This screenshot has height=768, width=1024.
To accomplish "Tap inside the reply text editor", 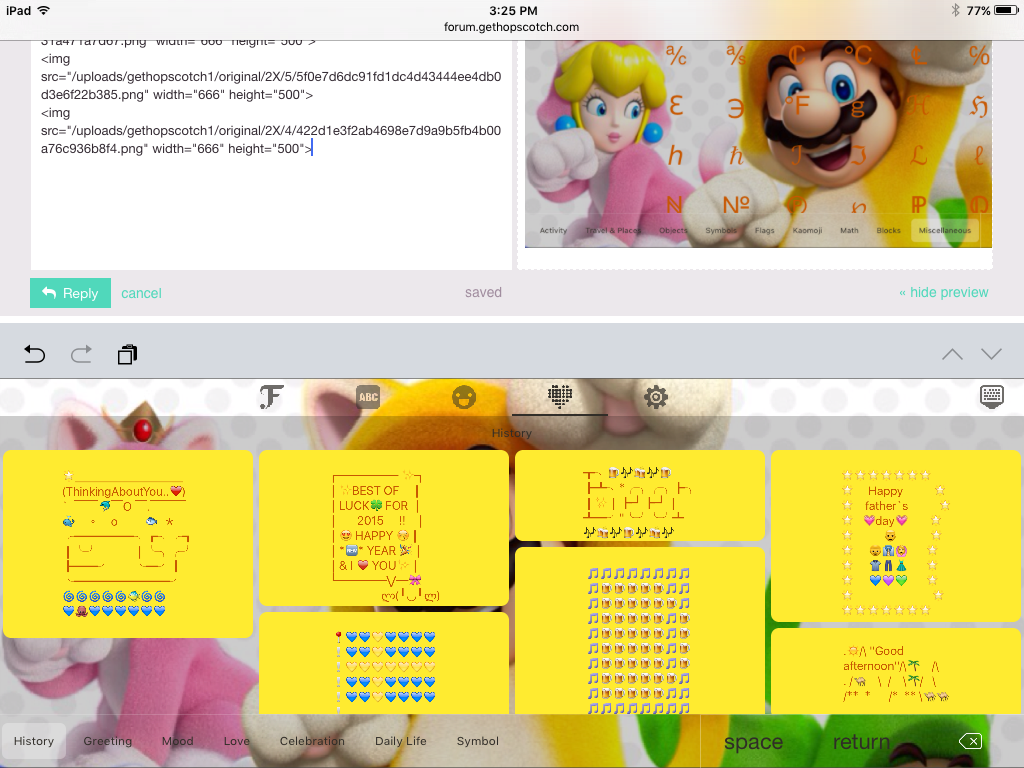I will 272,155.
